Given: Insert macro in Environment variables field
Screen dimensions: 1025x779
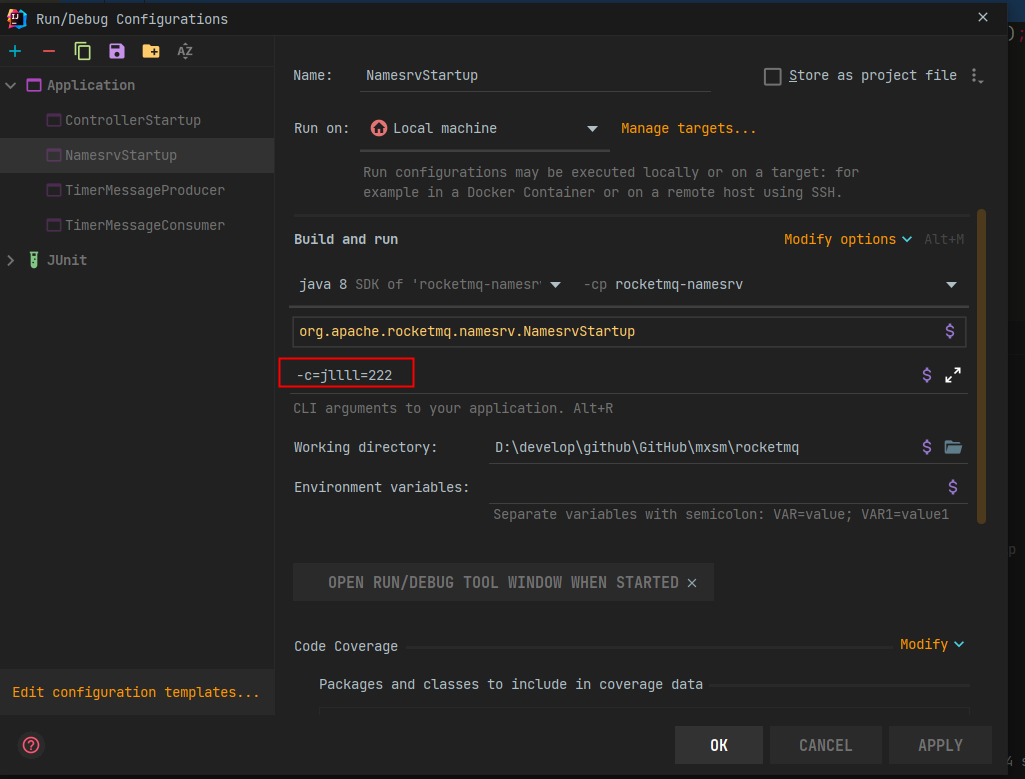Looking at the screenshot, I should pos(952,487).
